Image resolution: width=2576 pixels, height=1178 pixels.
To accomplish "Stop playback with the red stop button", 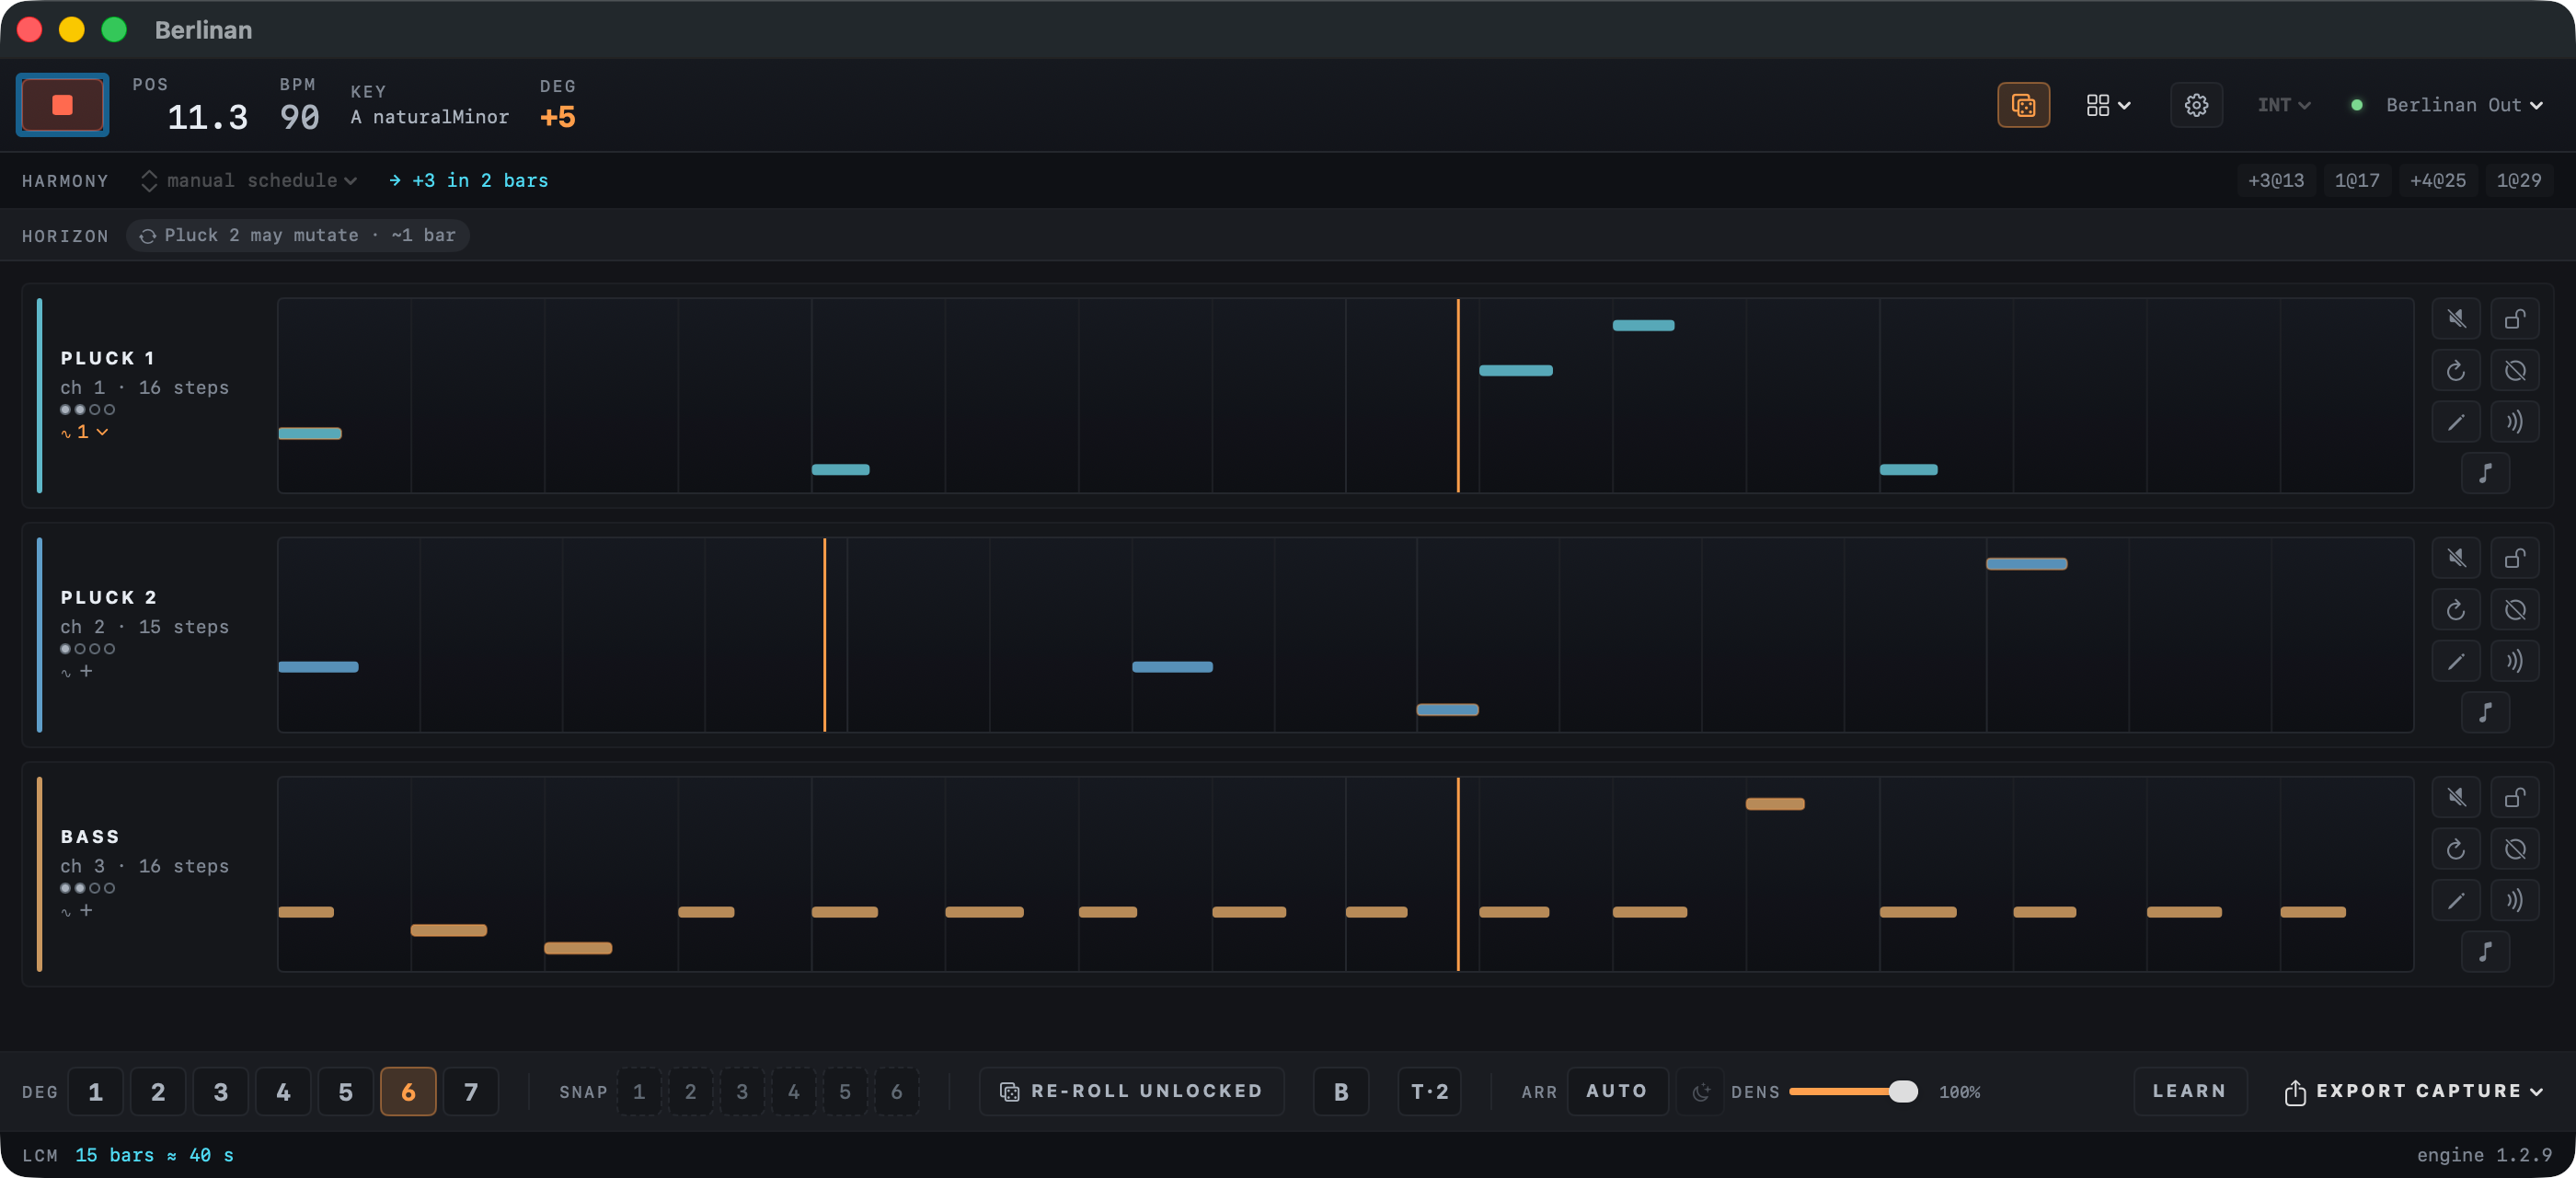I will [62, 105].
